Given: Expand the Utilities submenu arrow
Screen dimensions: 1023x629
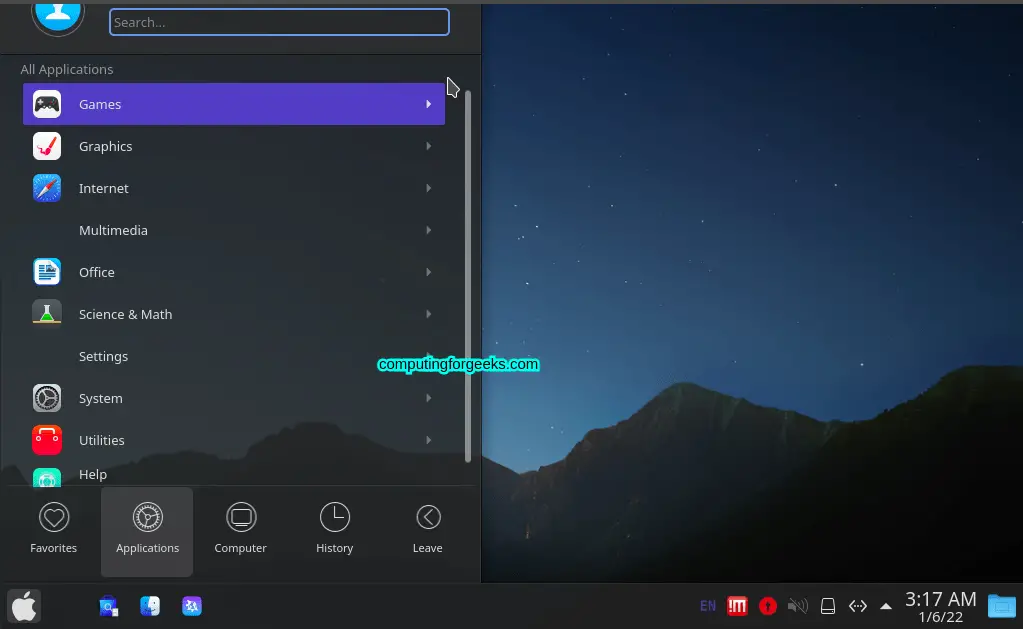Looking at the screenshot, I should pos(429,440).
